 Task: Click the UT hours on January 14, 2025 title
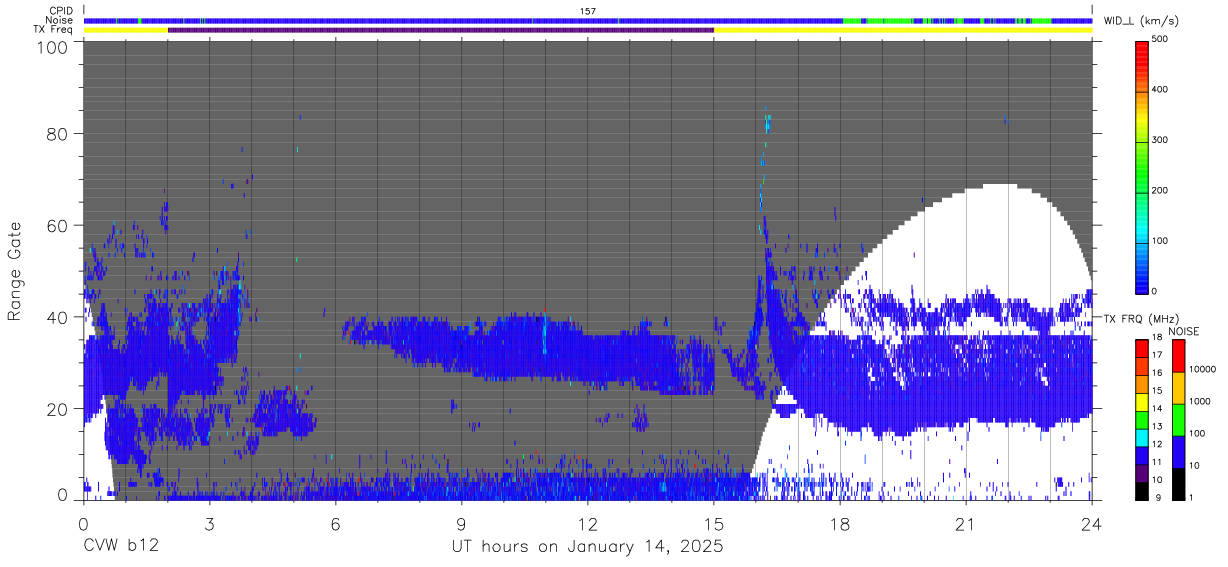point(586,547)
